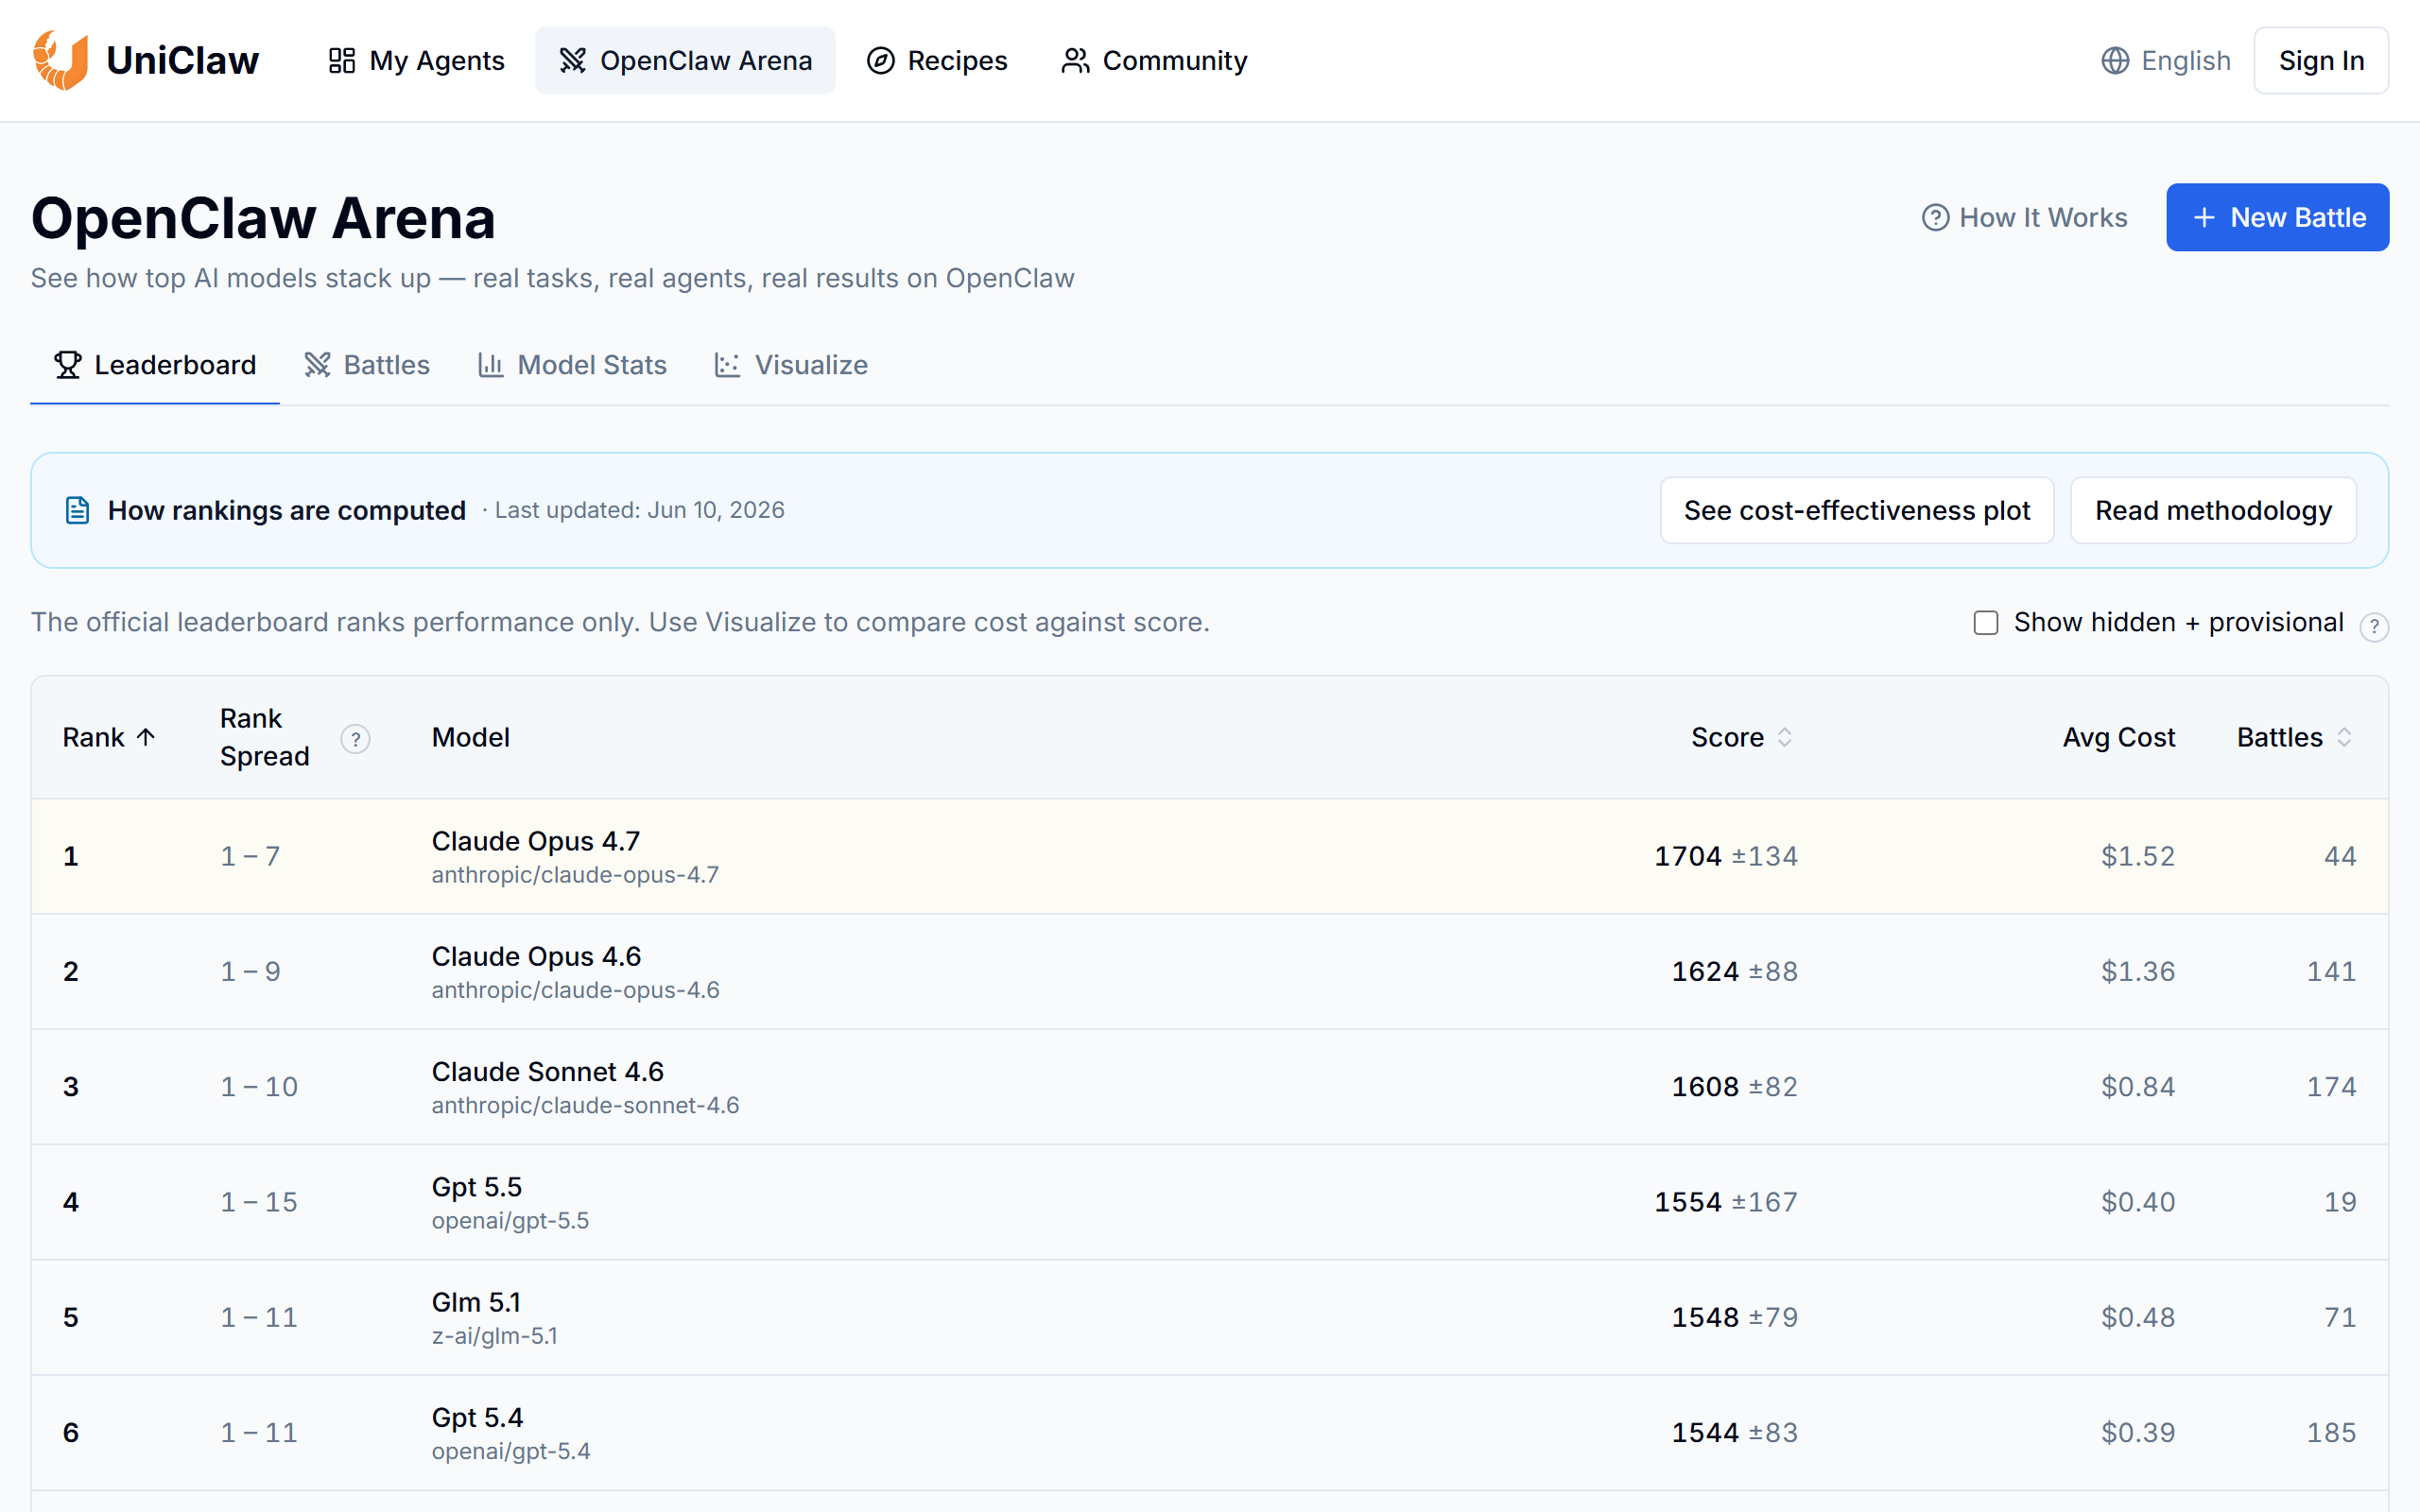Click Read methodology button
The image size is (2420, 1512).
pos(2213,510)
